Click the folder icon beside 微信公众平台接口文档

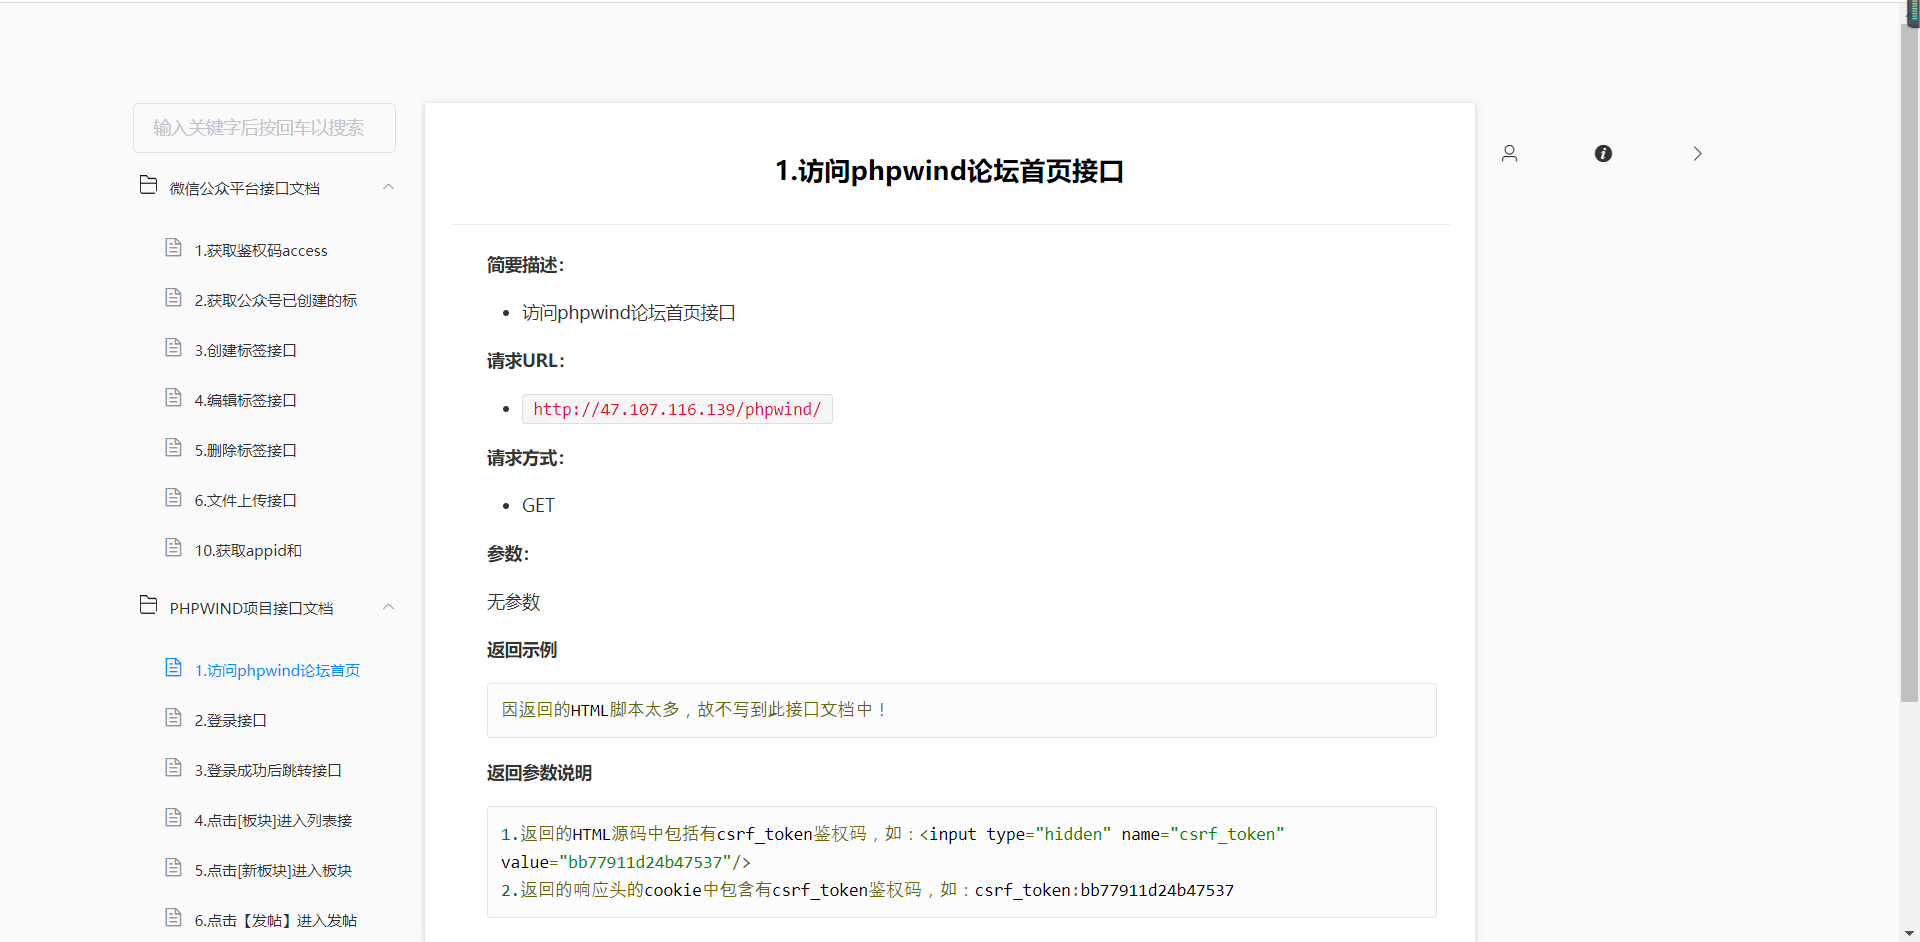[147, 185]
